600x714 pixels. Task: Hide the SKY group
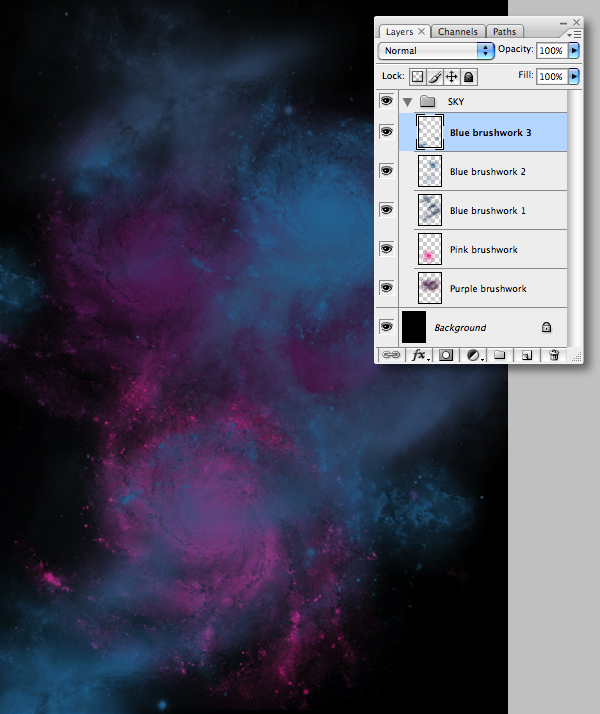(386, 101)
